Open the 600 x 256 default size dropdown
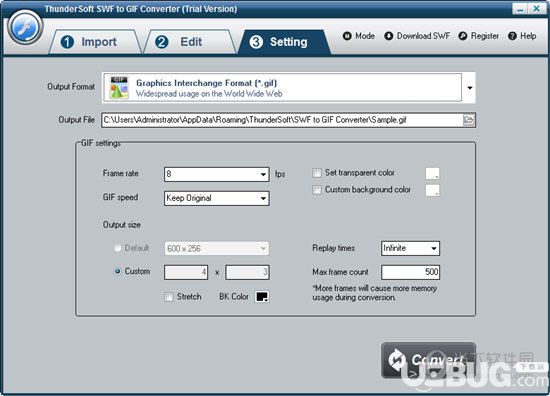550x396 pixels. (x=216, y=248)
